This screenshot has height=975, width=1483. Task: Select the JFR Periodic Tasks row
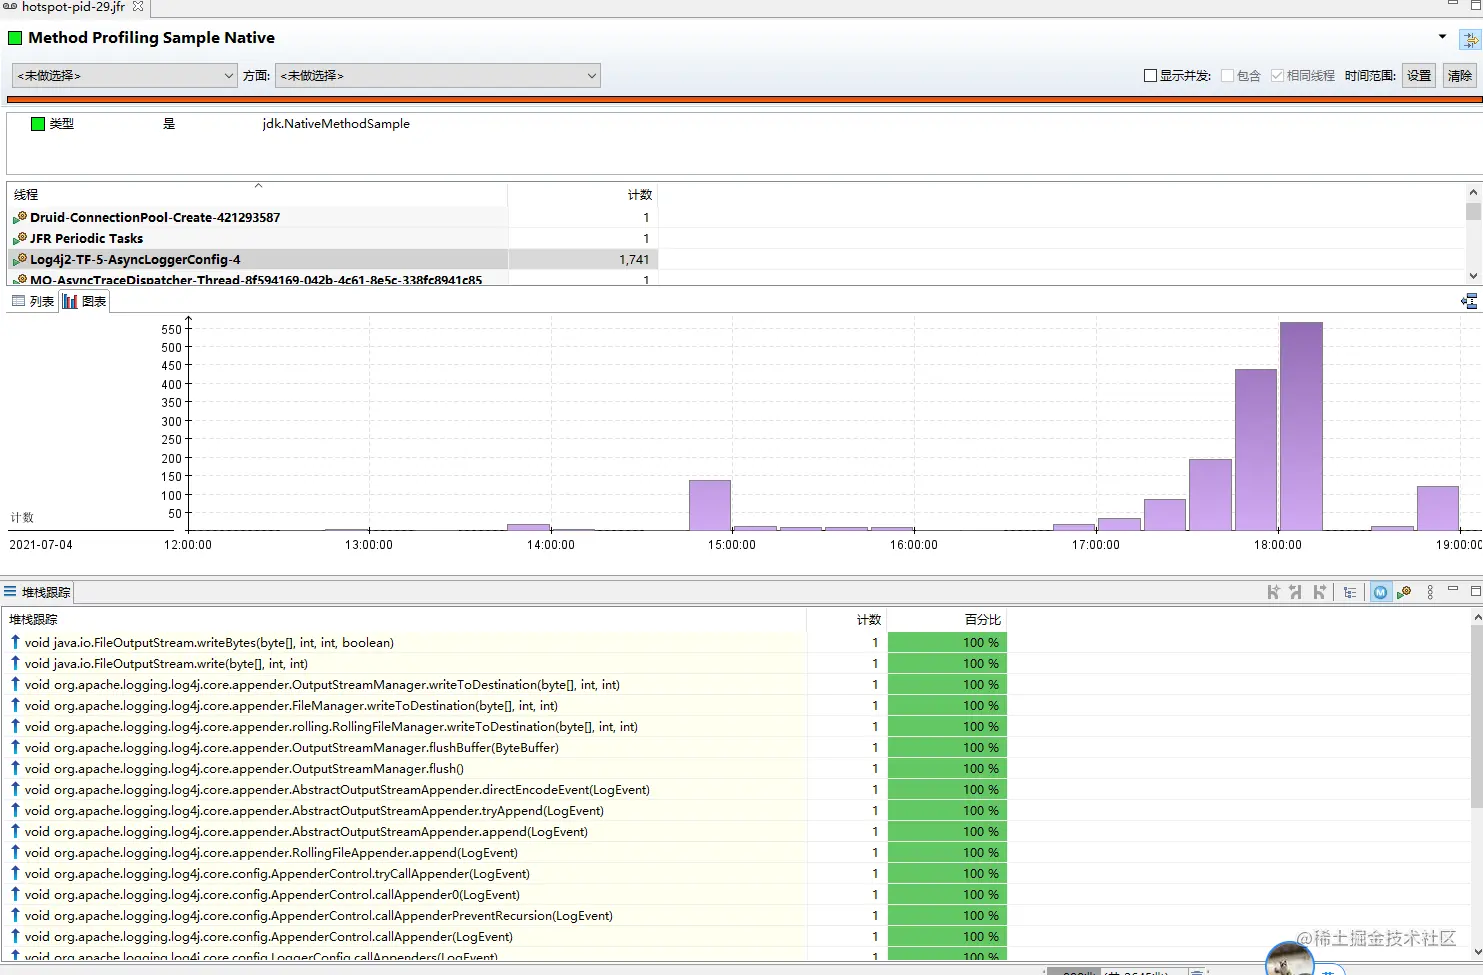point(333,238)
